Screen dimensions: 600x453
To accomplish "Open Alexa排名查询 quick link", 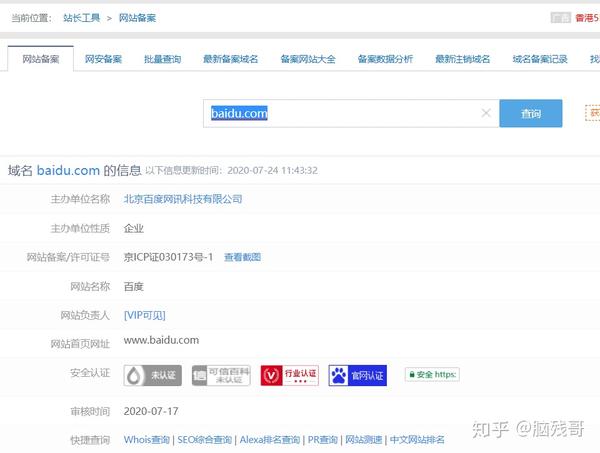I will pos(270,440).
